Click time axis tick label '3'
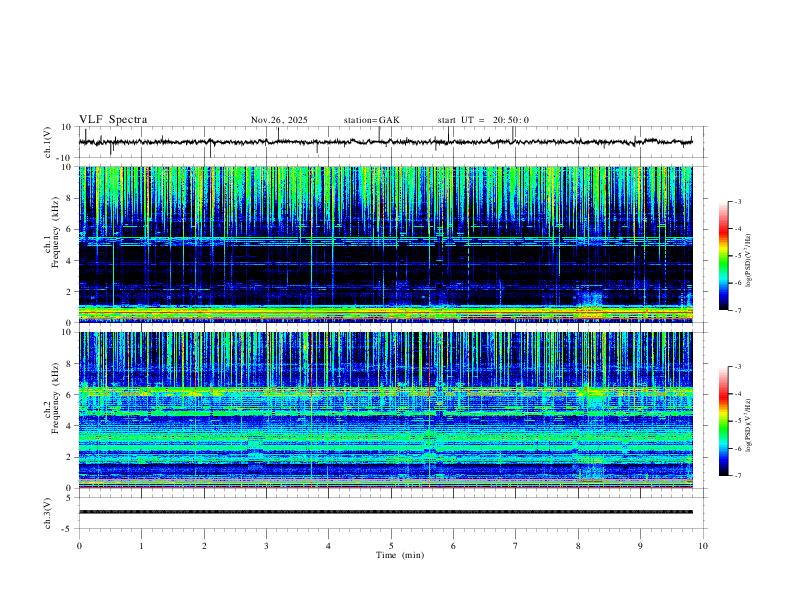Screen dimensions: 792x612 click(266, 546)
